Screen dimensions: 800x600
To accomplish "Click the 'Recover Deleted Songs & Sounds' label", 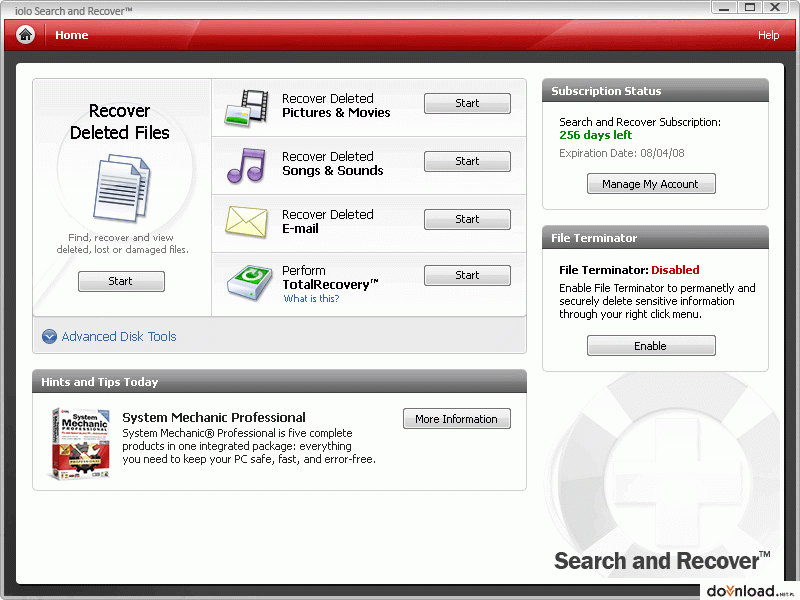I will (x=333, y=163).
